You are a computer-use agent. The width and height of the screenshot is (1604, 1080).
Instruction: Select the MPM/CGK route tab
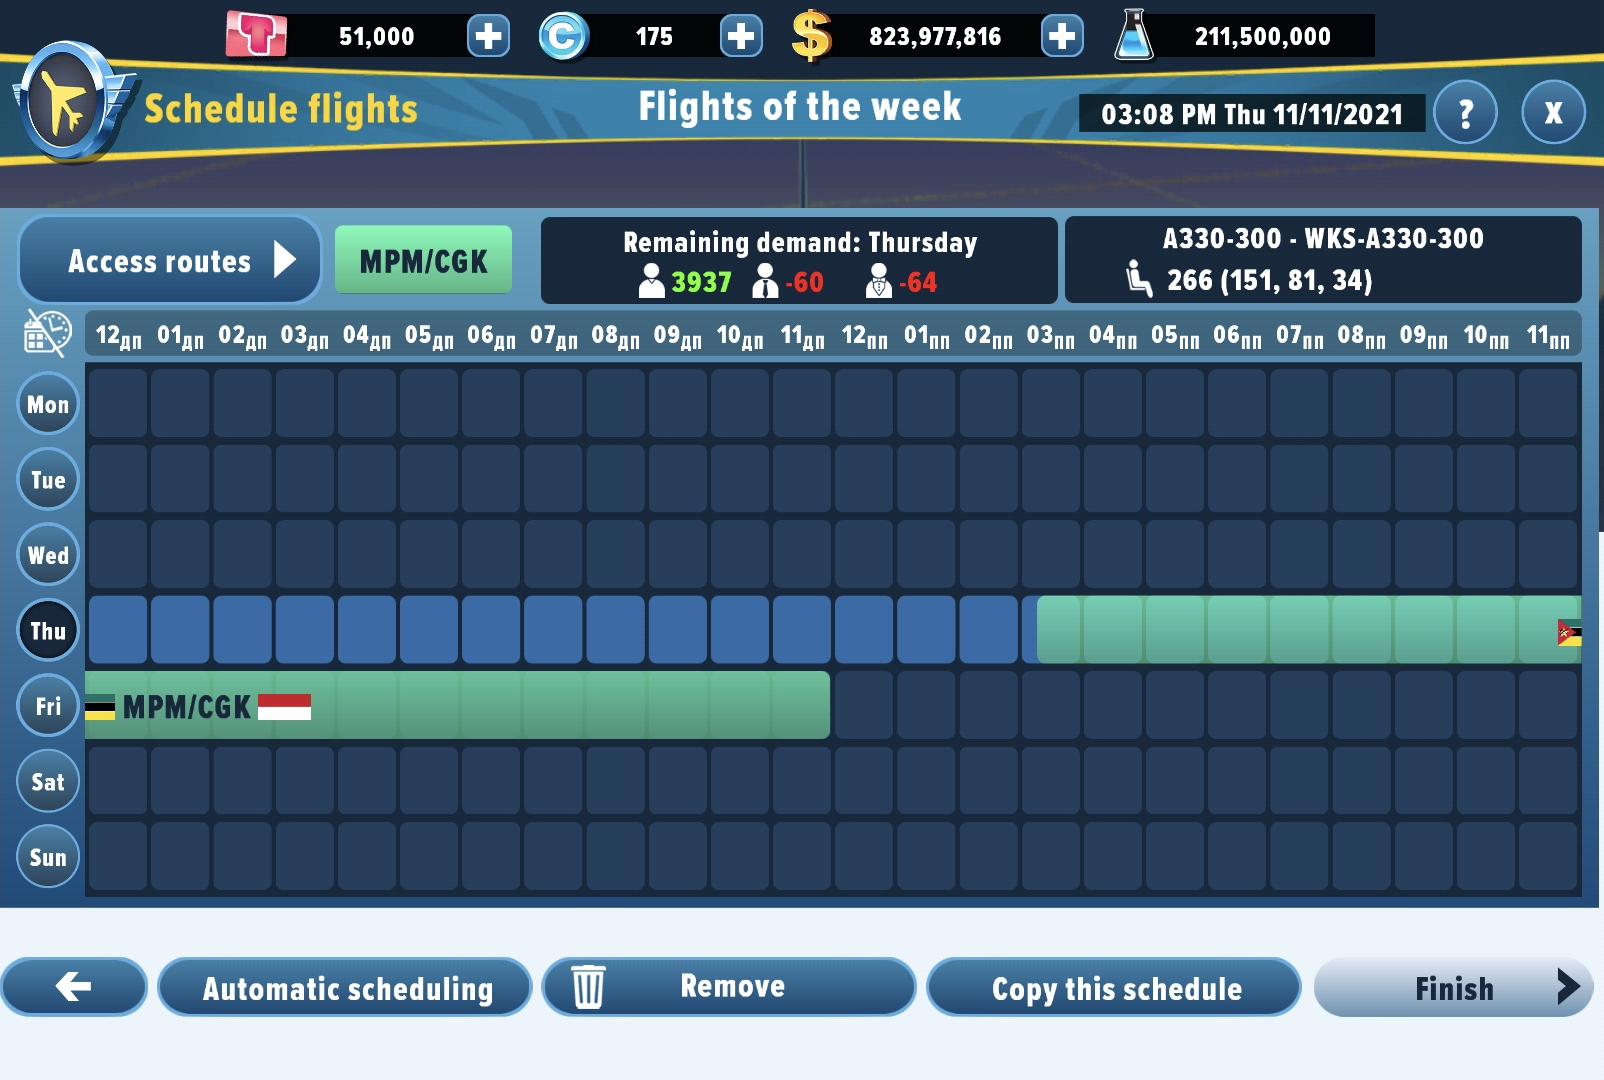[x=423, y=261]
